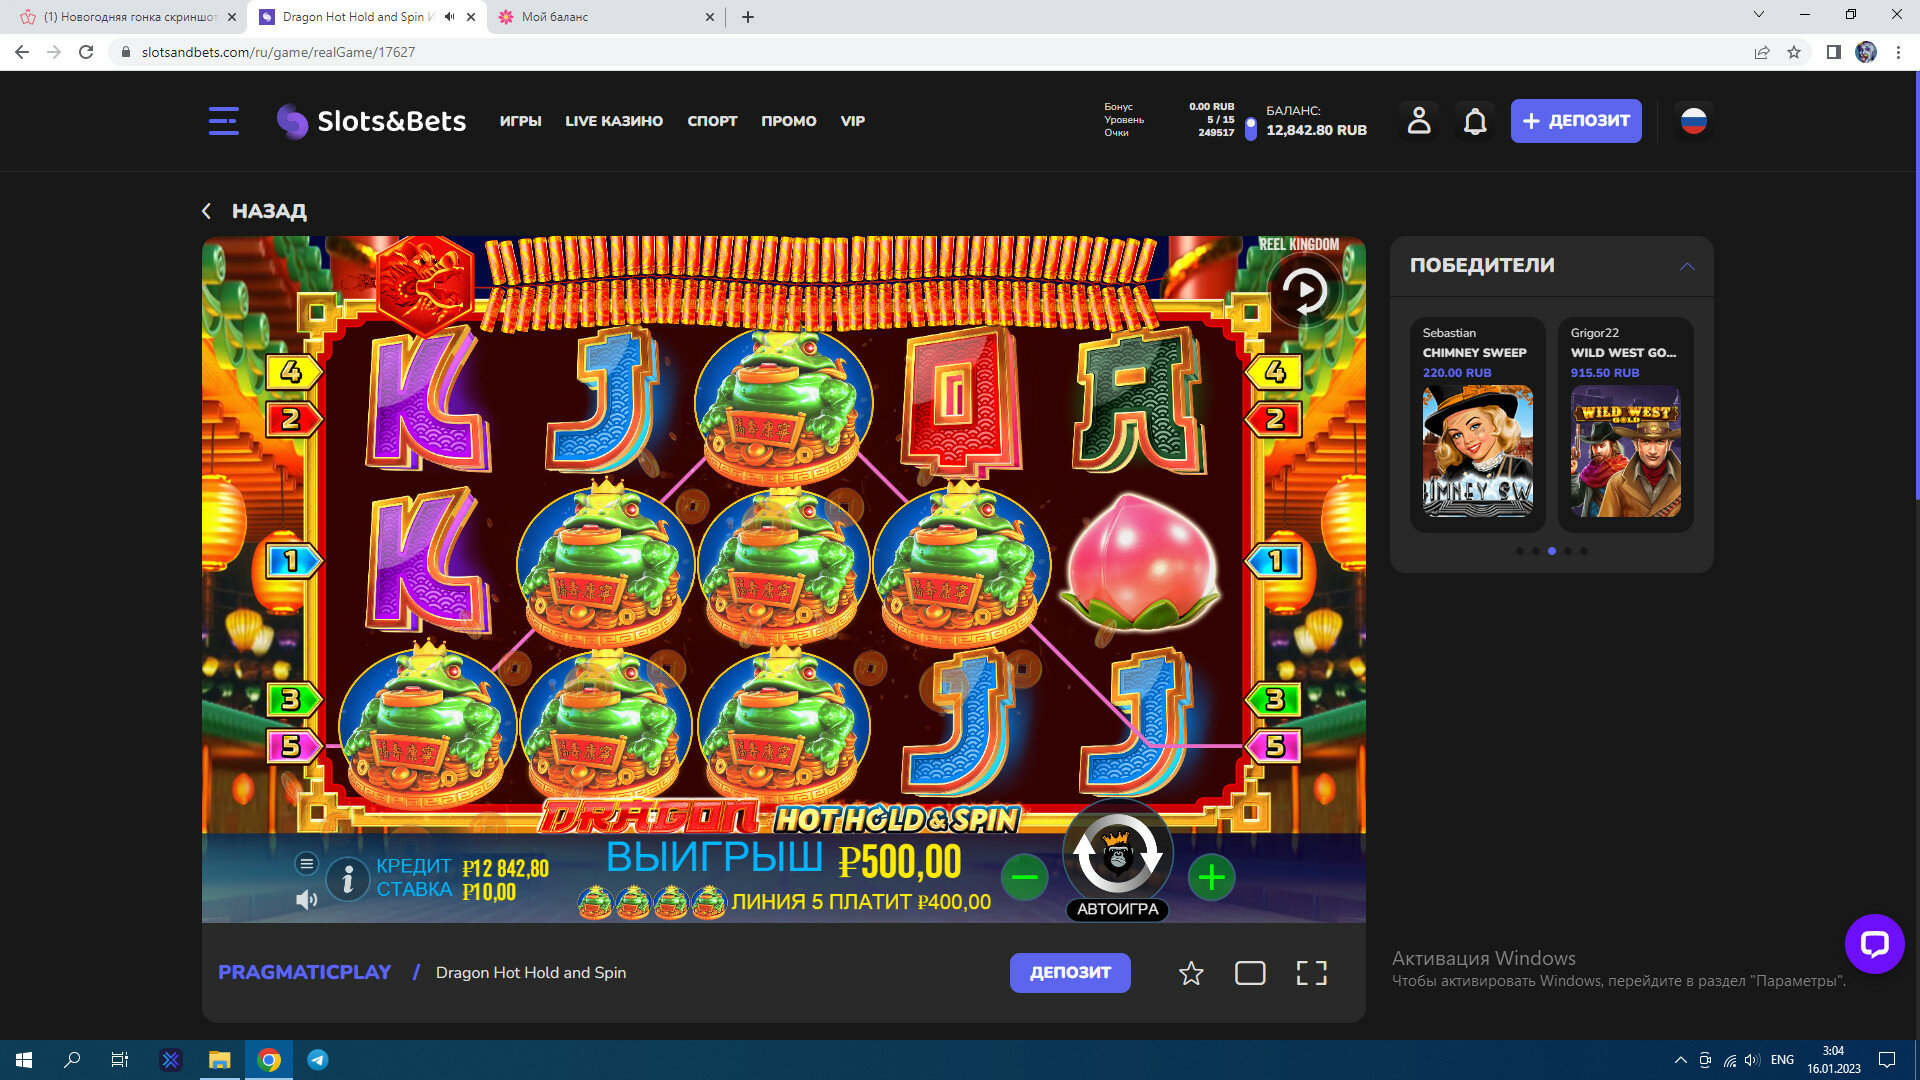1920x1080 pixels.
Task: Open the user profile icon
Action: click(x=1418, y=121)
